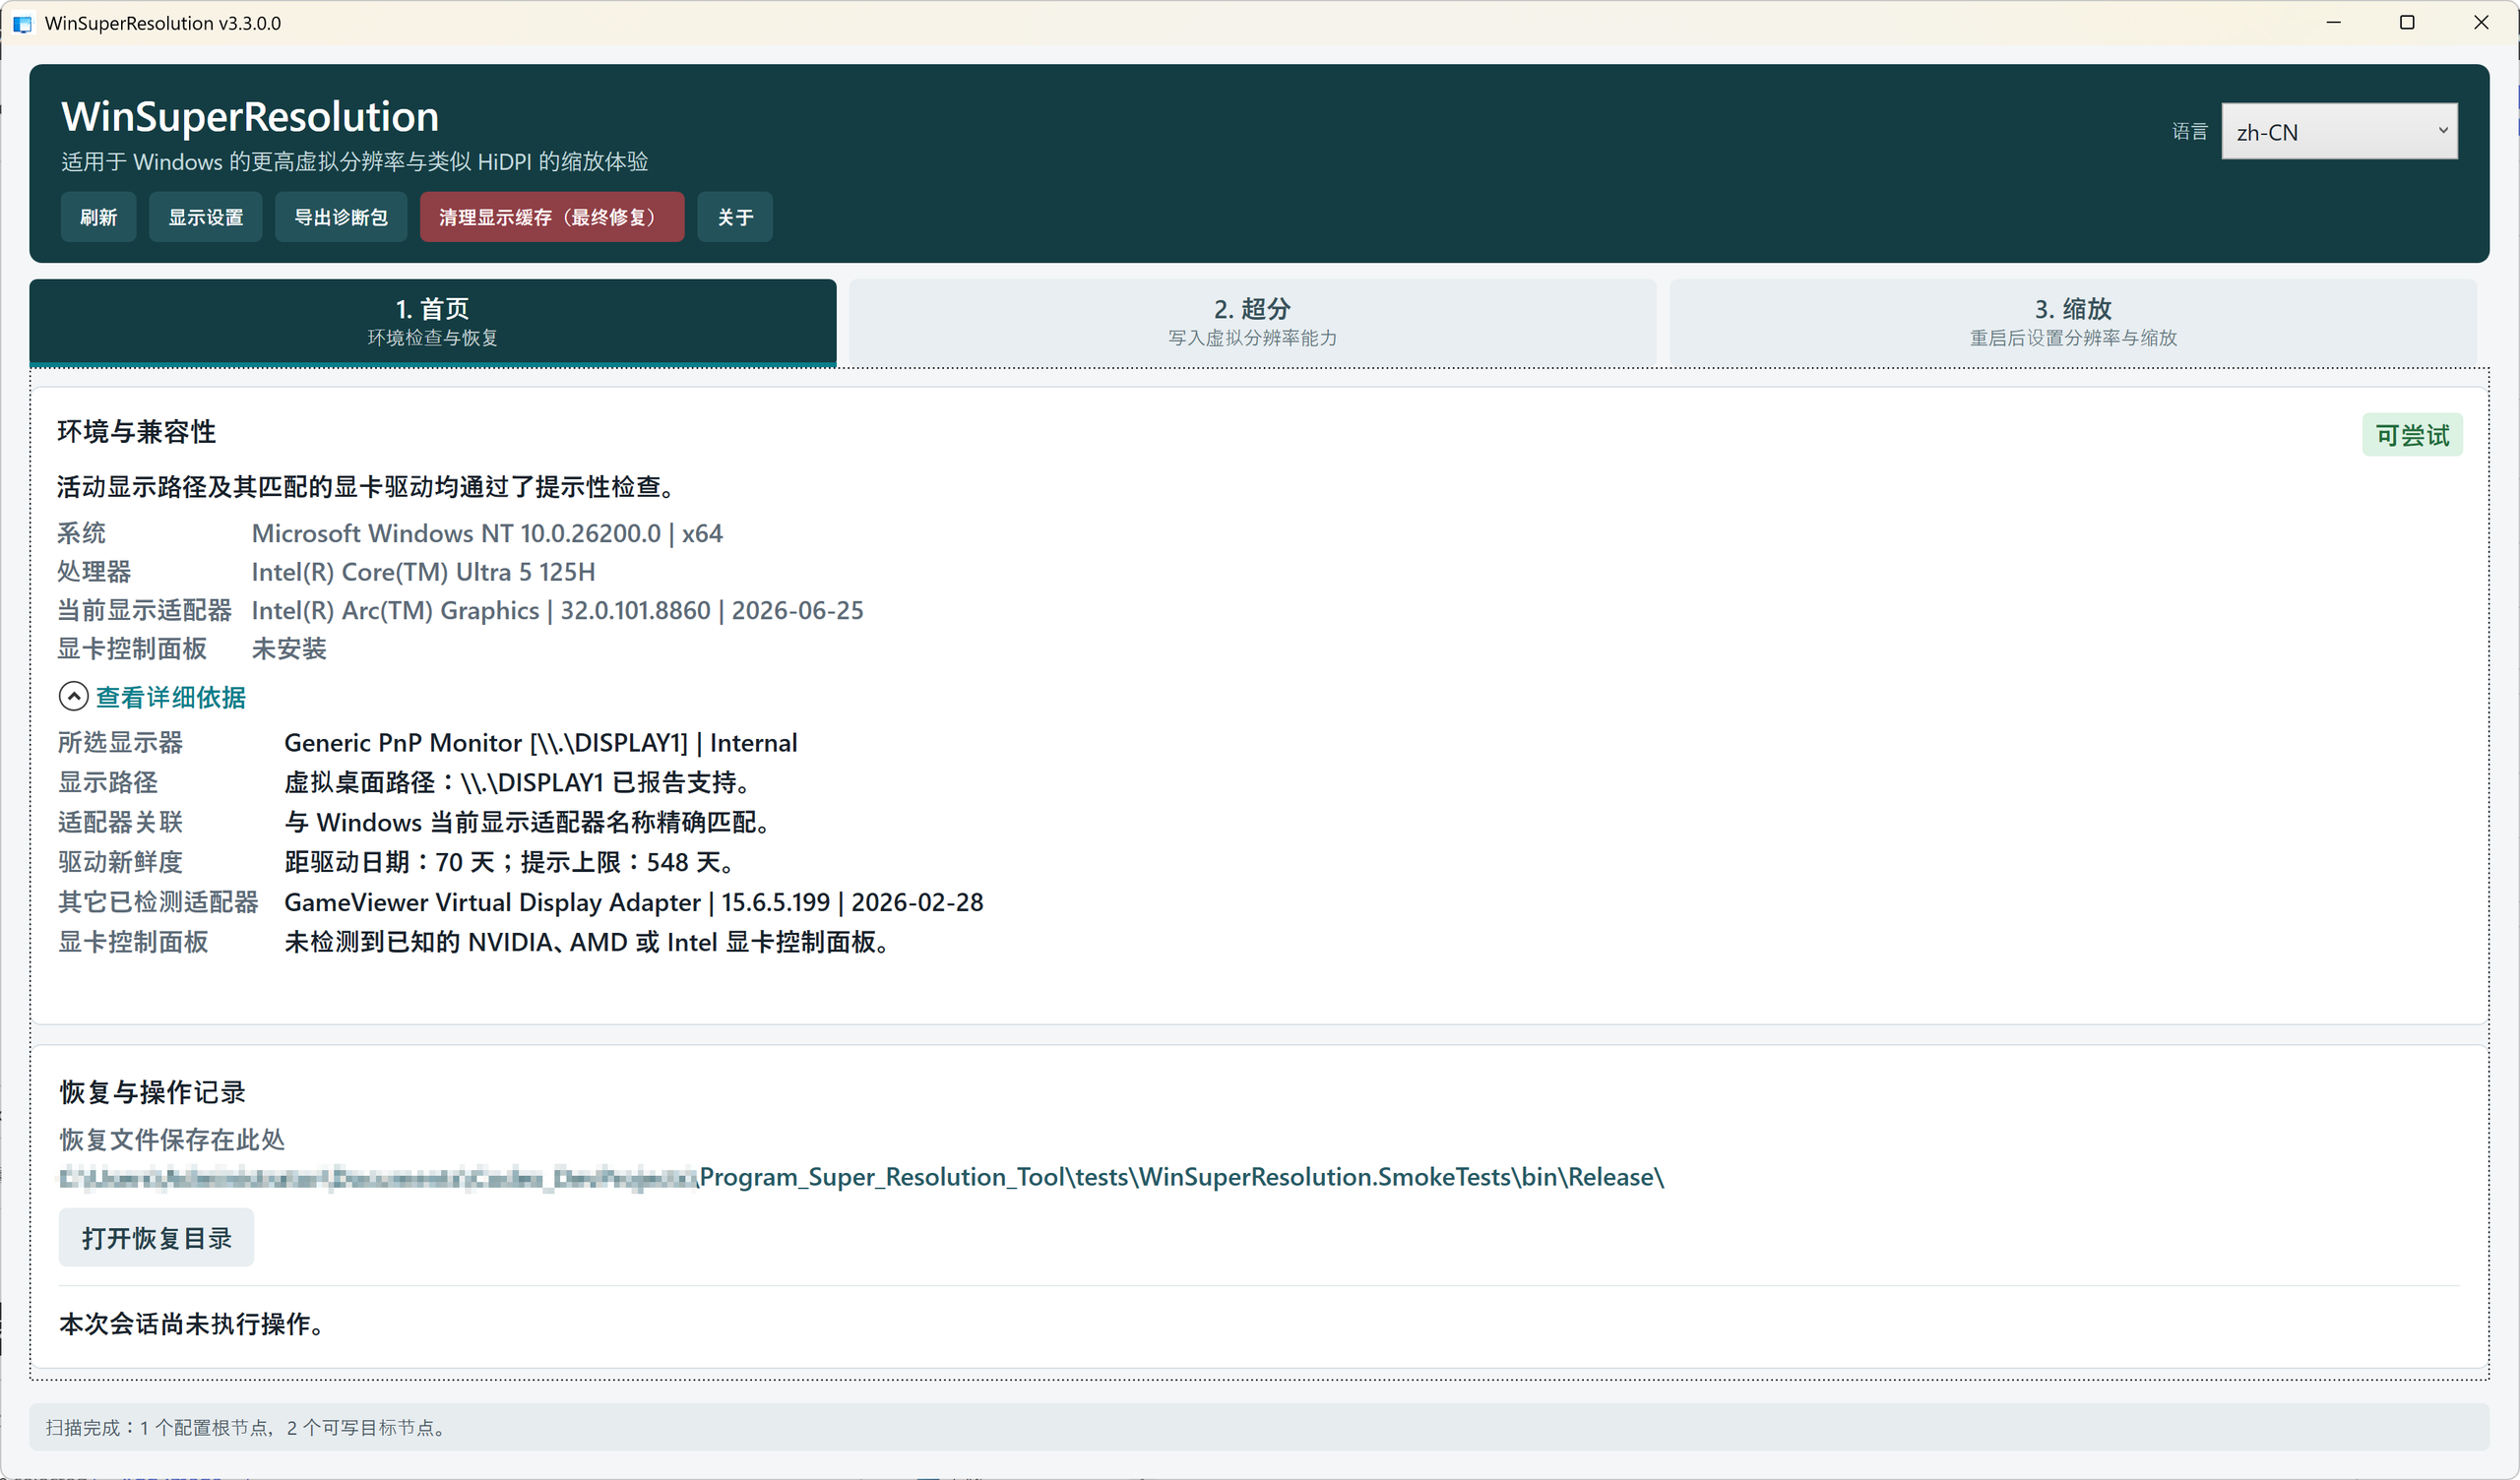This screenshot has height=1480, width=2520.
Task: Collapse the 查看详细依据 details expander
Action: point(153,697)
